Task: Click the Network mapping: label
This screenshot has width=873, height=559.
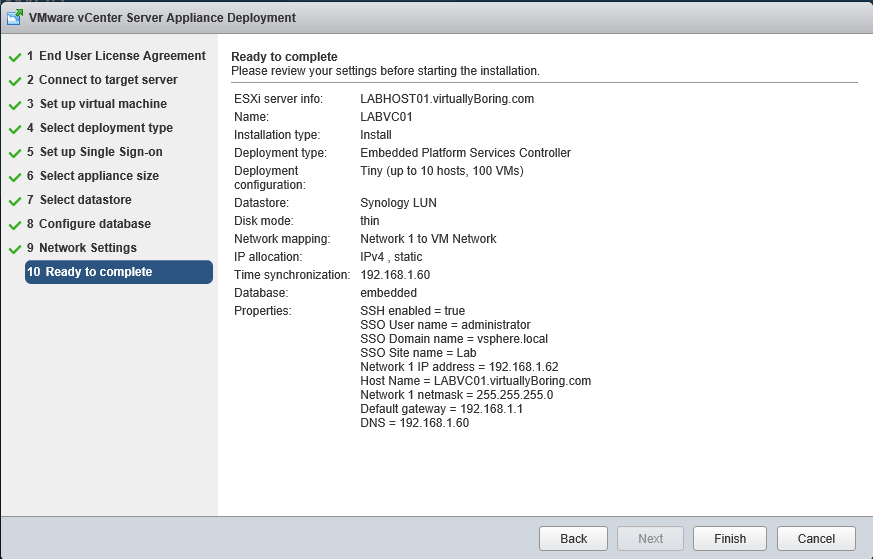Action: point(282,239)
